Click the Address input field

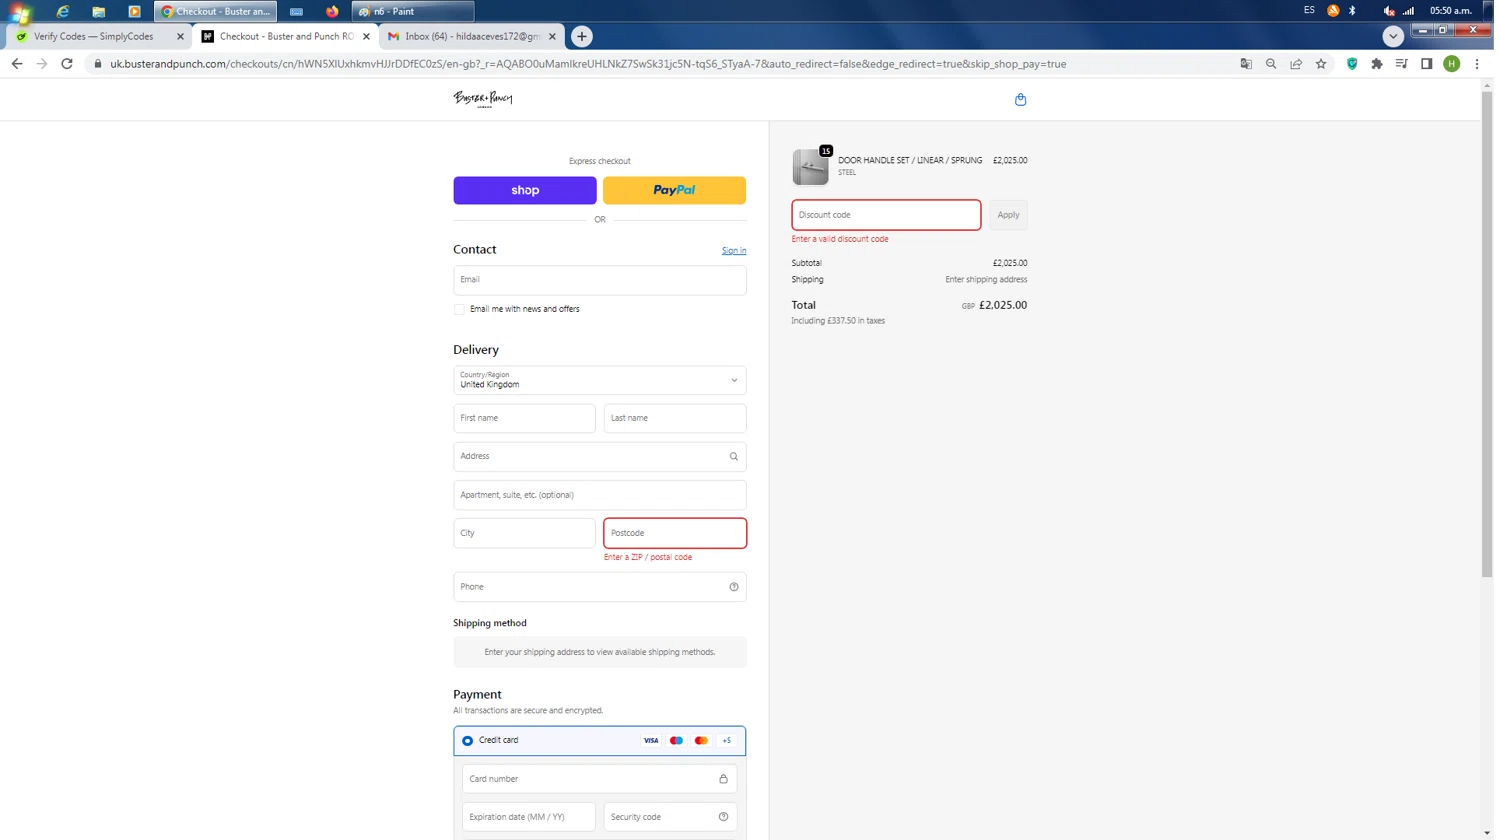coord(602,458)
